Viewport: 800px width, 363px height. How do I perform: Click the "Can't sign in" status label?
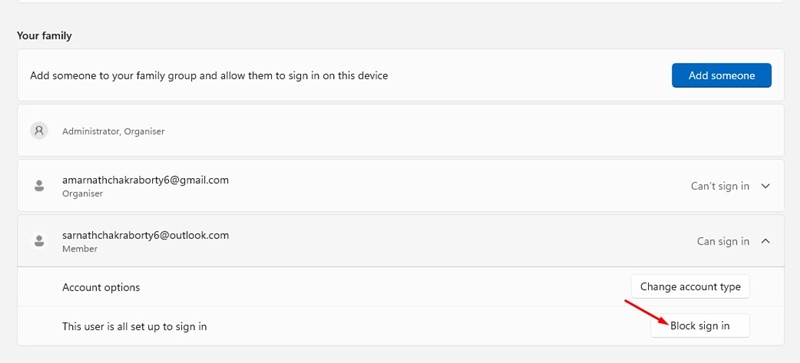(720, 186)
